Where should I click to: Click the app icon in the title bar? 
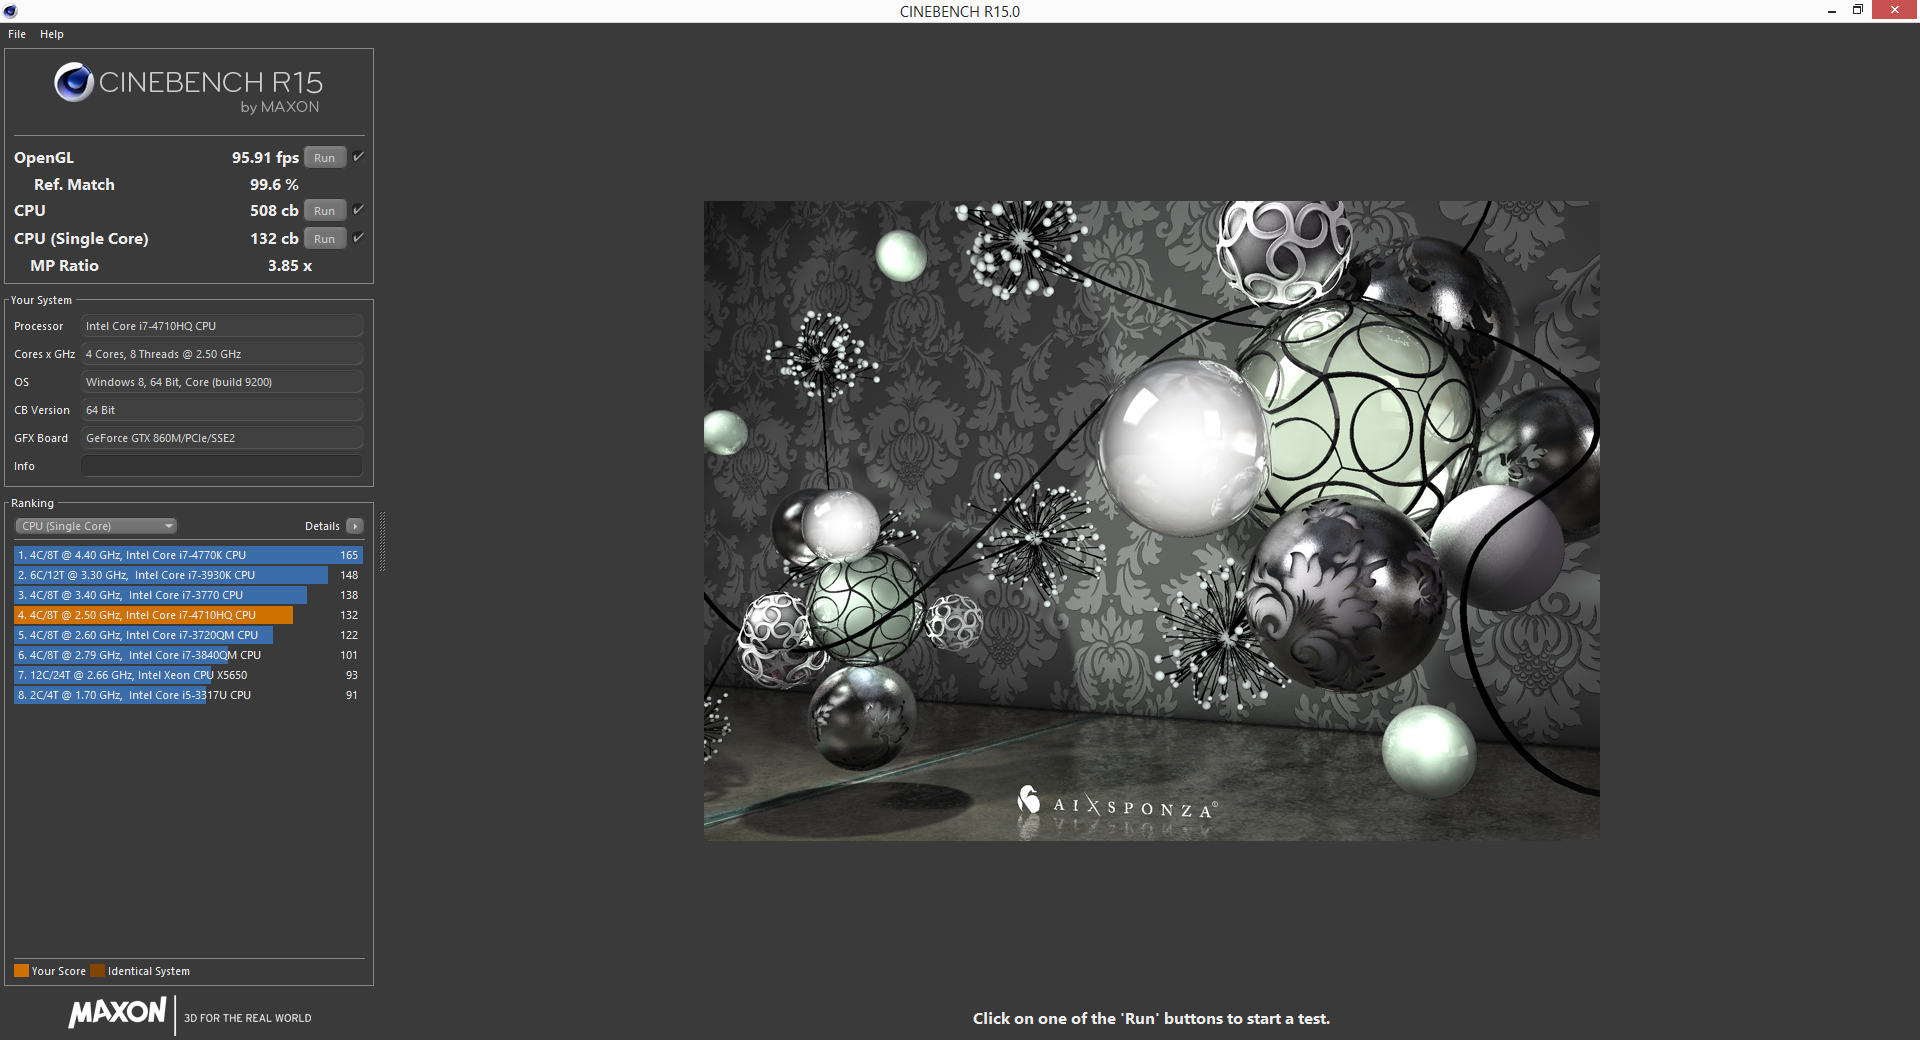tap(10, 11)
